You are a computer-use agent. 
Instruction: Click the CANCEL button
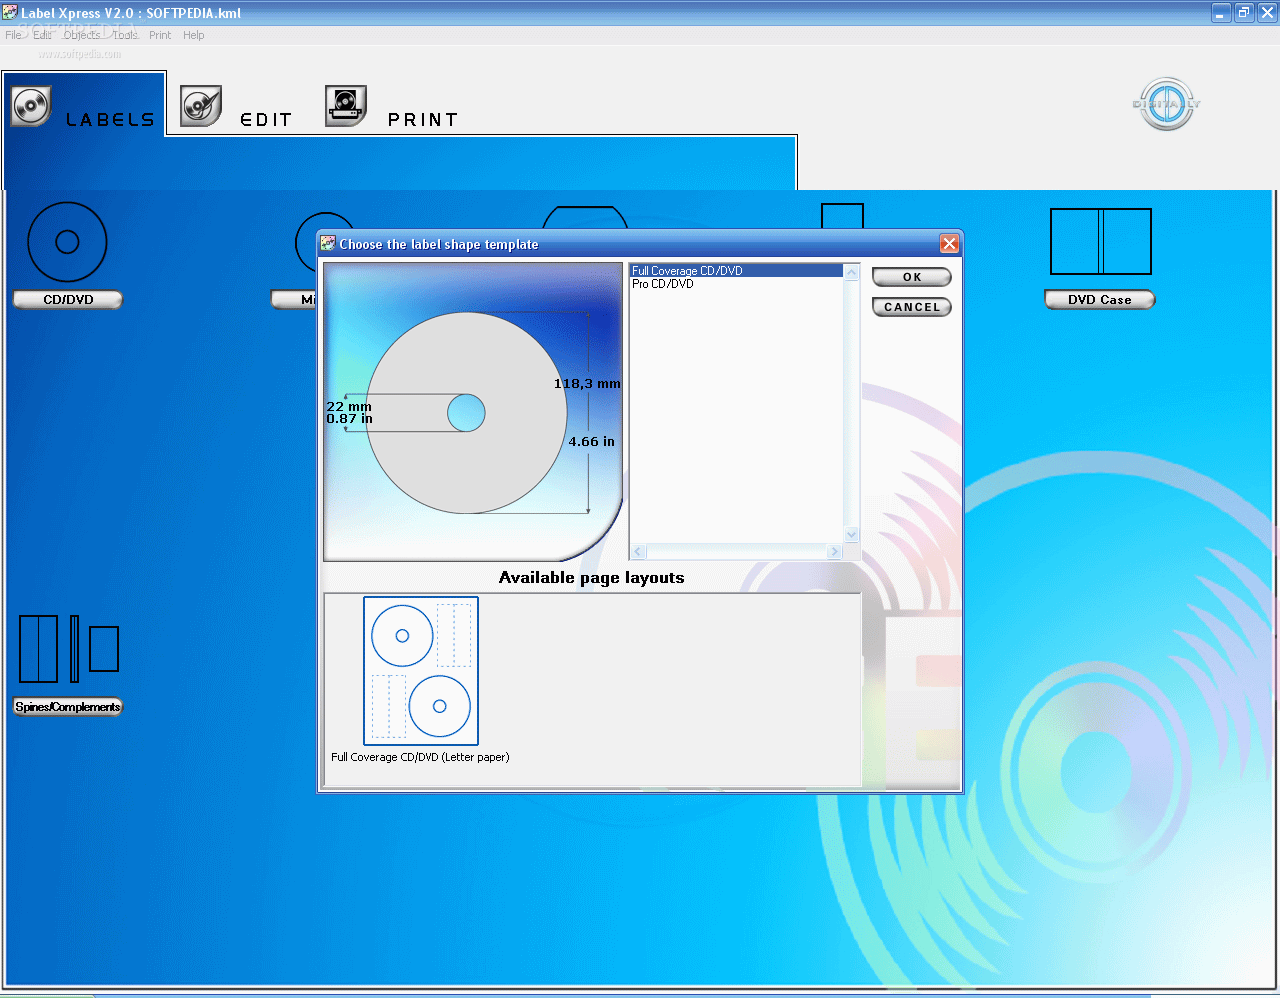tap(911, 307)
